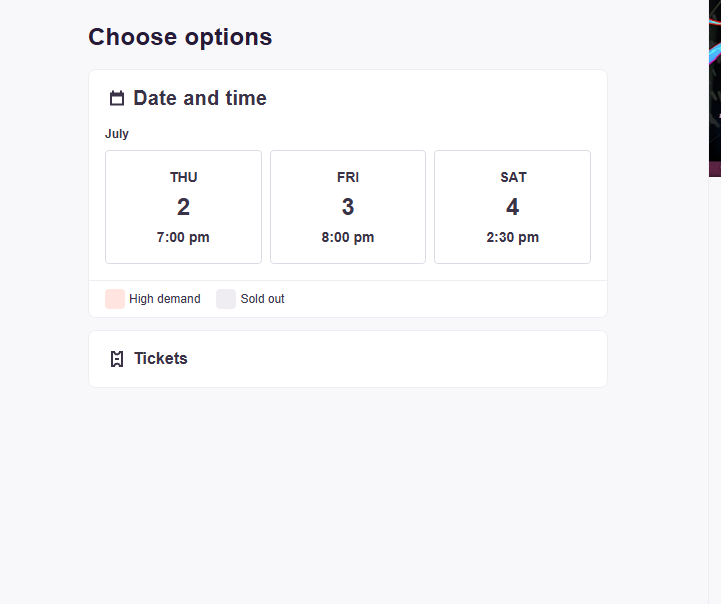Open the event image at right edge
Viewport: 721px width, 604px height.
click(x=714, y=88)
